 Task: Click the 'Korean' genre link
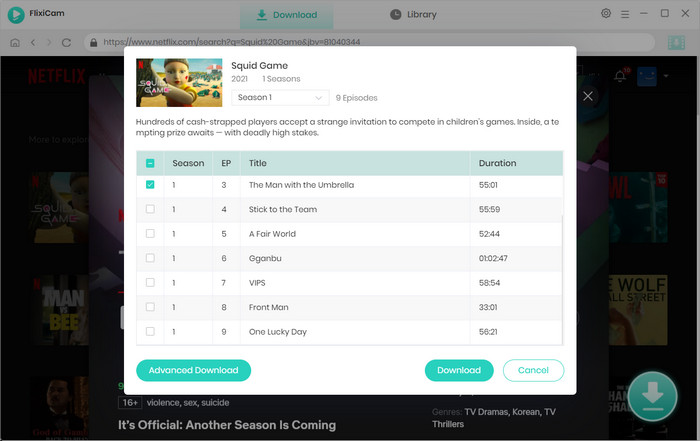click(526, 412)
